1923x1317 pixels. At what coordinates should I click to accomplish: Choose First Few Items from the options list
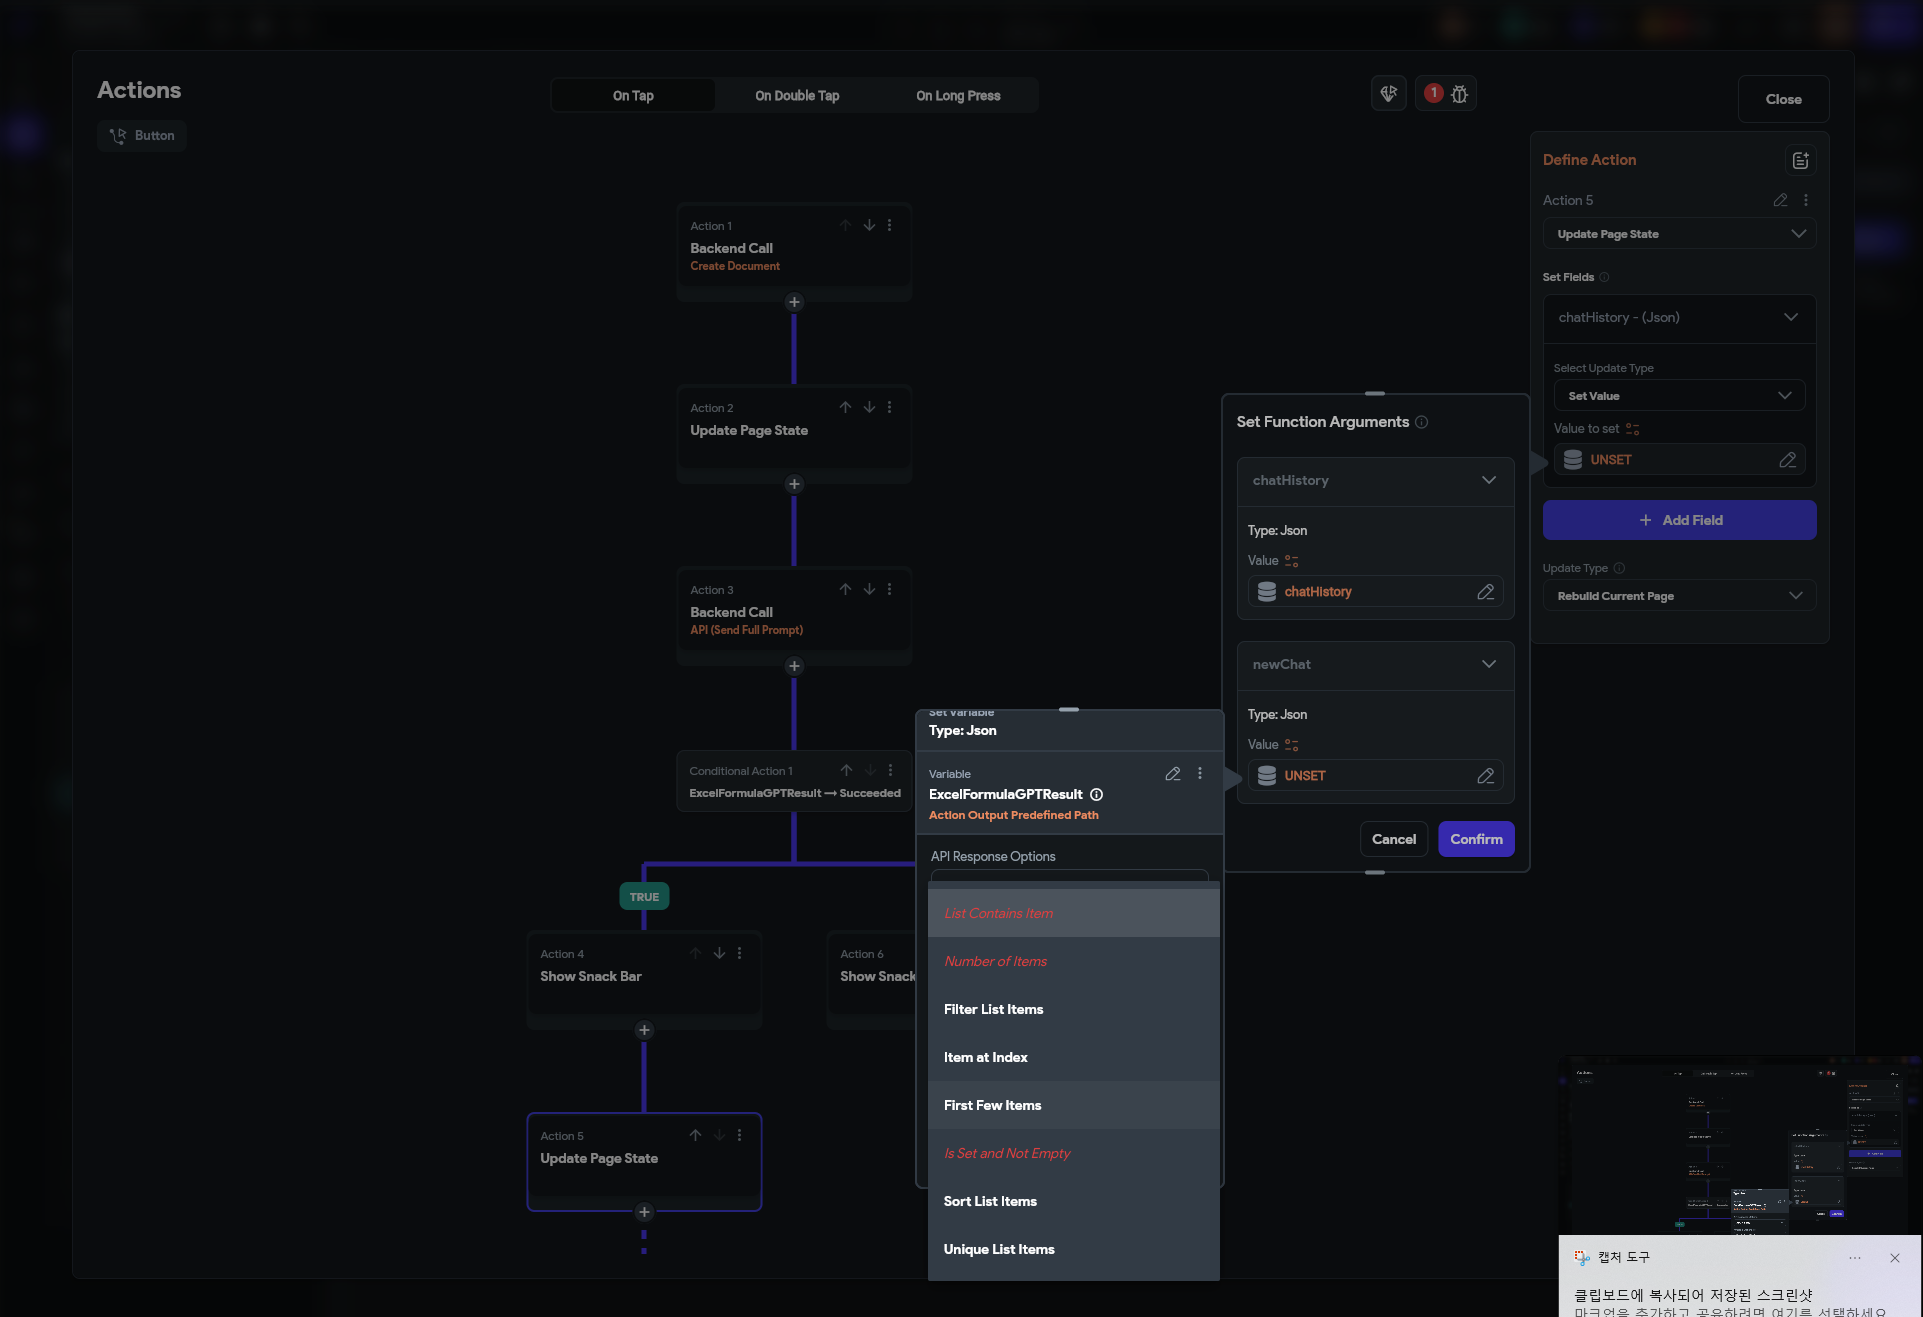tap(1074, 1105)
